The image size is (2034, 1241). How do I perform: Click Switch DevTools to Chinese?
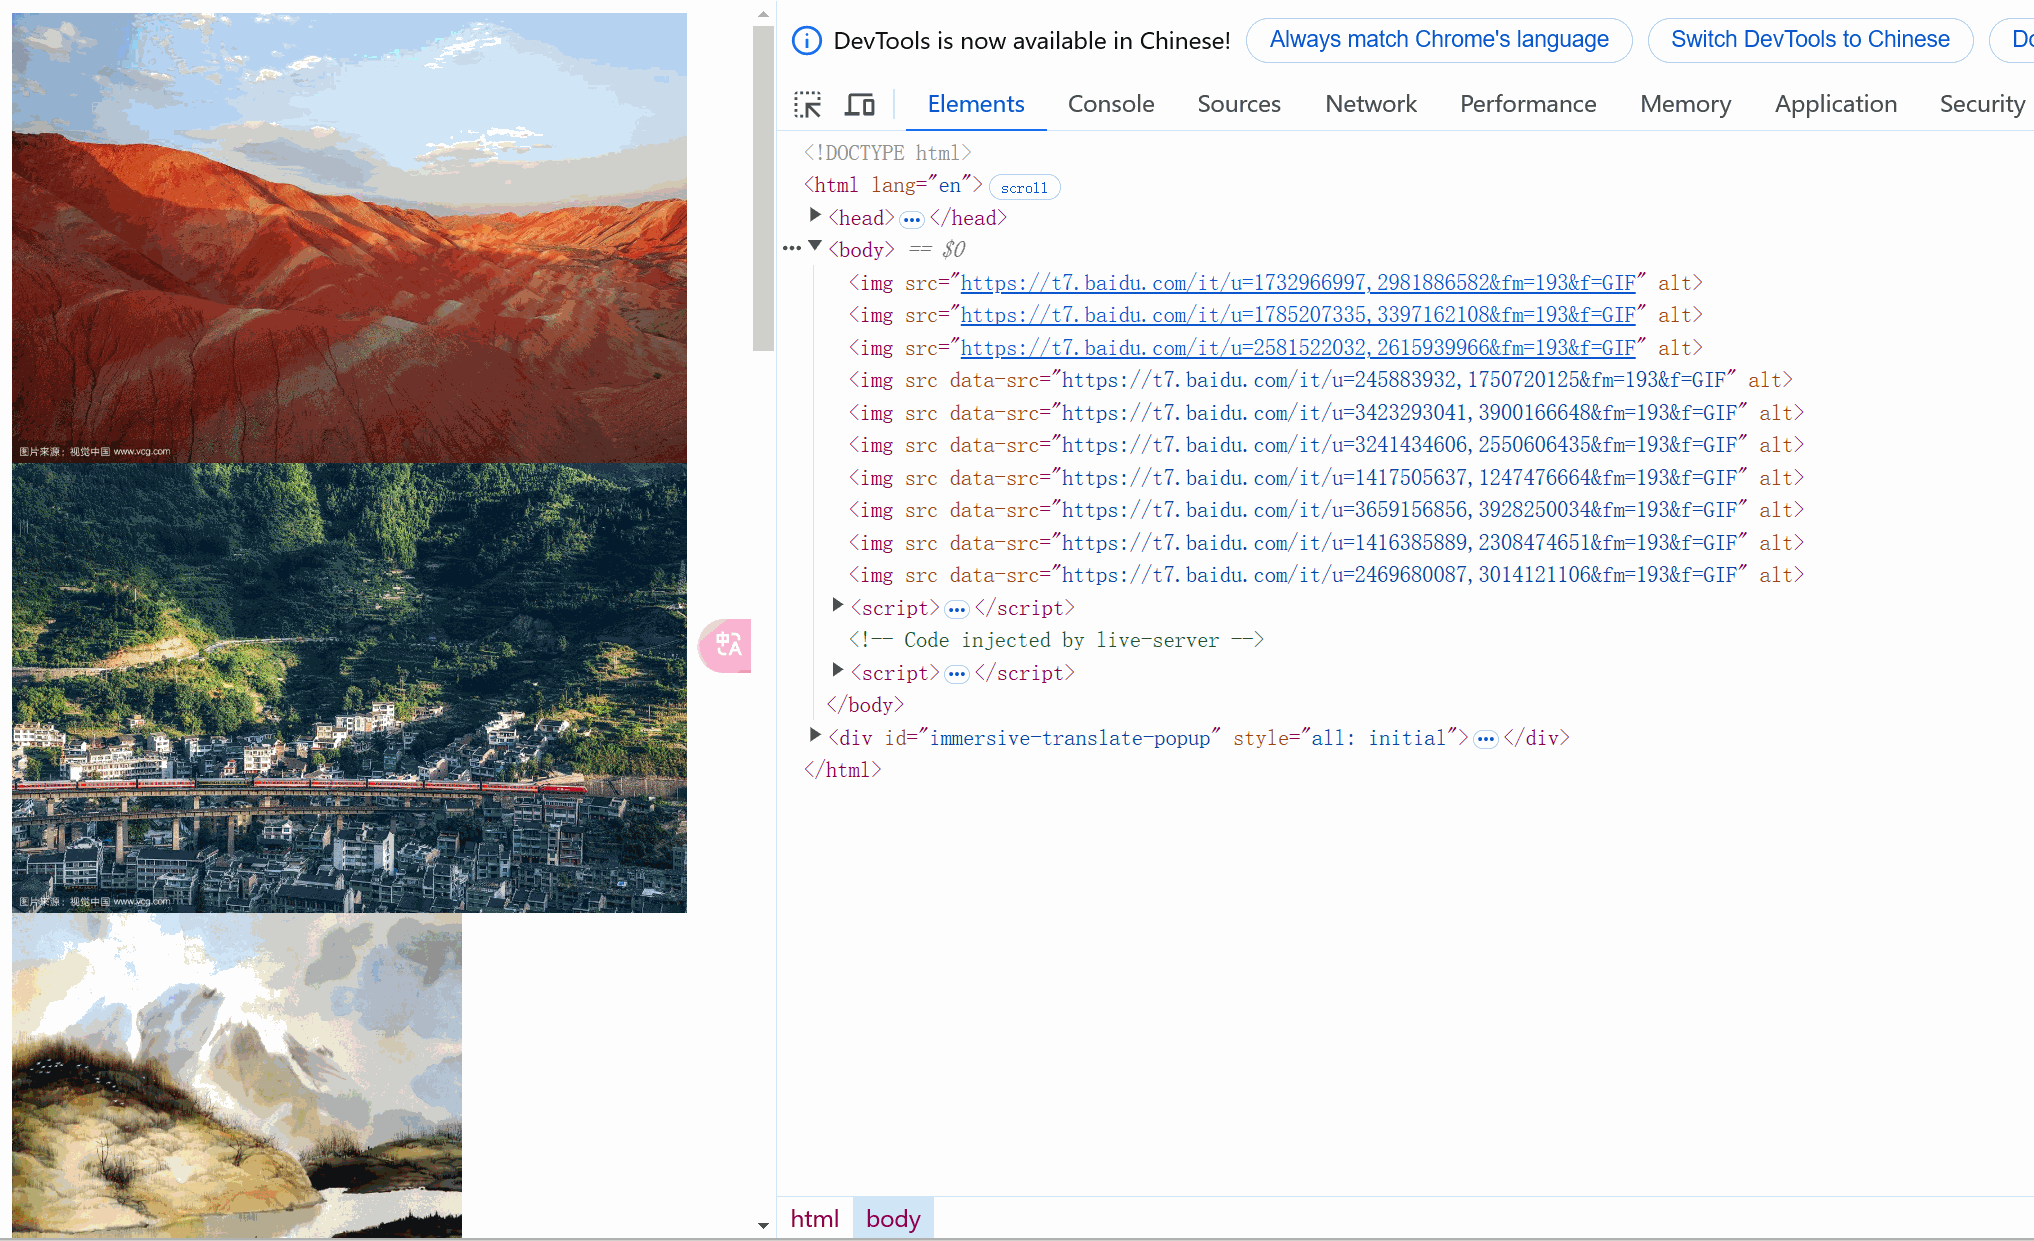coord(1809,40)
